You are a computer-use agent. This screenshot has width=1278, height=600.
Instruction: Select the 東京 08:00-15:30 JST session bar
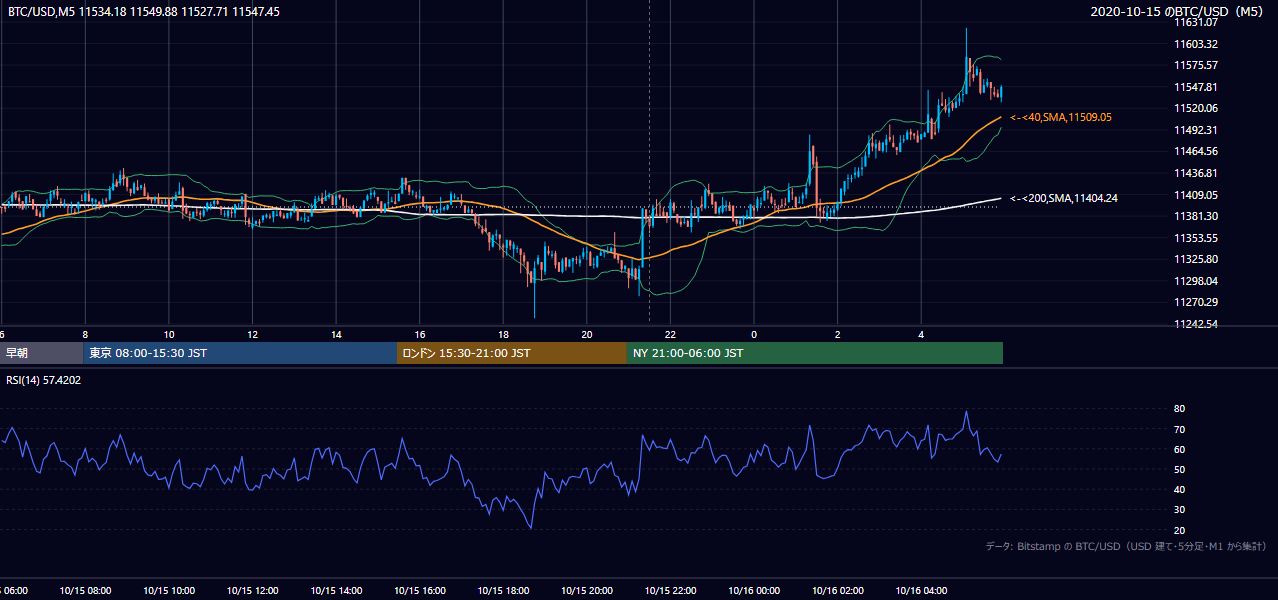[240, 353]
